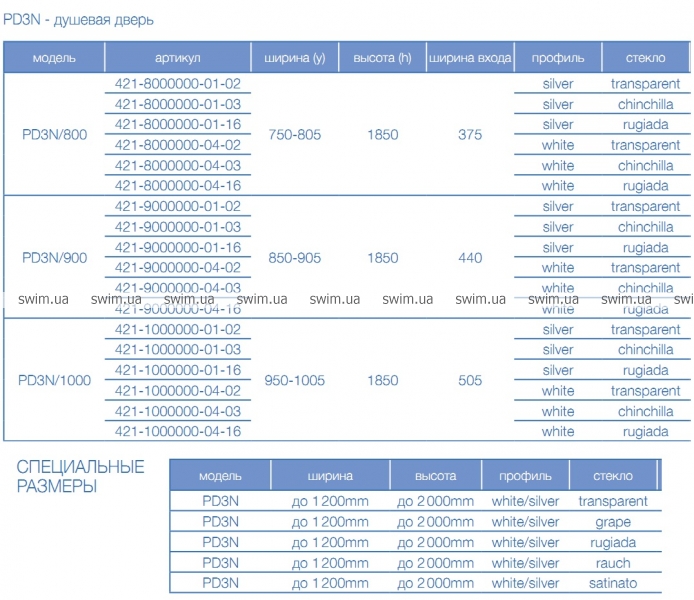Select the 'grape' glass option
Image resolution: width=694 pixels, height=600 pixels.
coord(613,522)
